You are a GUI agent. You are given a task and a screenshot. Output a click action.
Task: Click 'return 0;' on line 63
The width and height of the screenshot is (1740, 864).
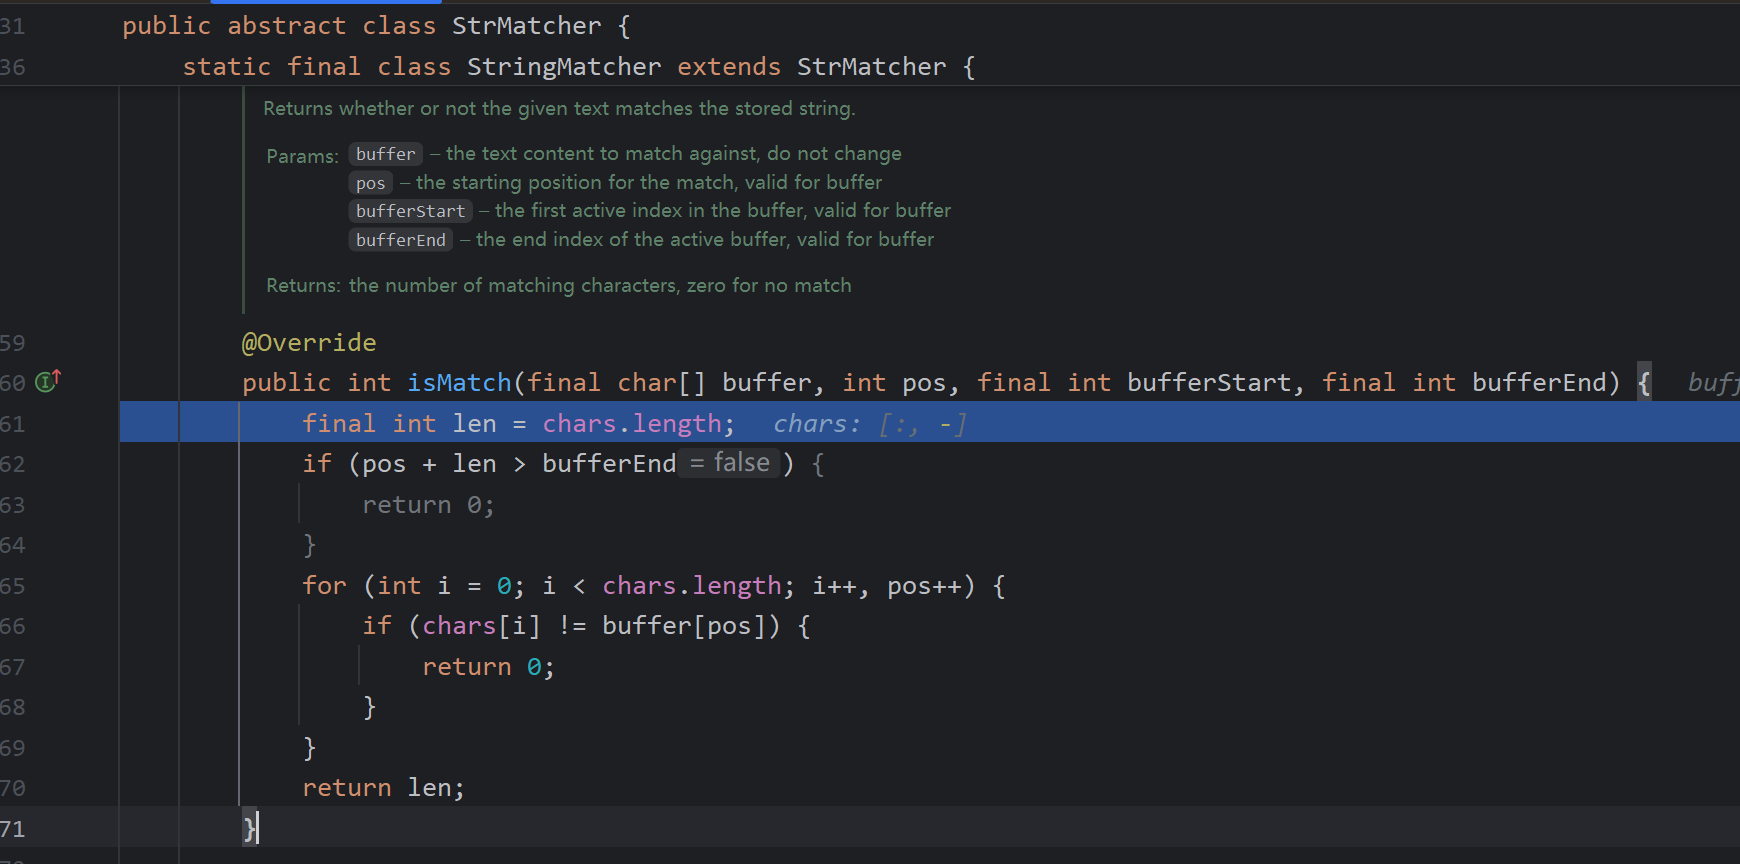428,505
